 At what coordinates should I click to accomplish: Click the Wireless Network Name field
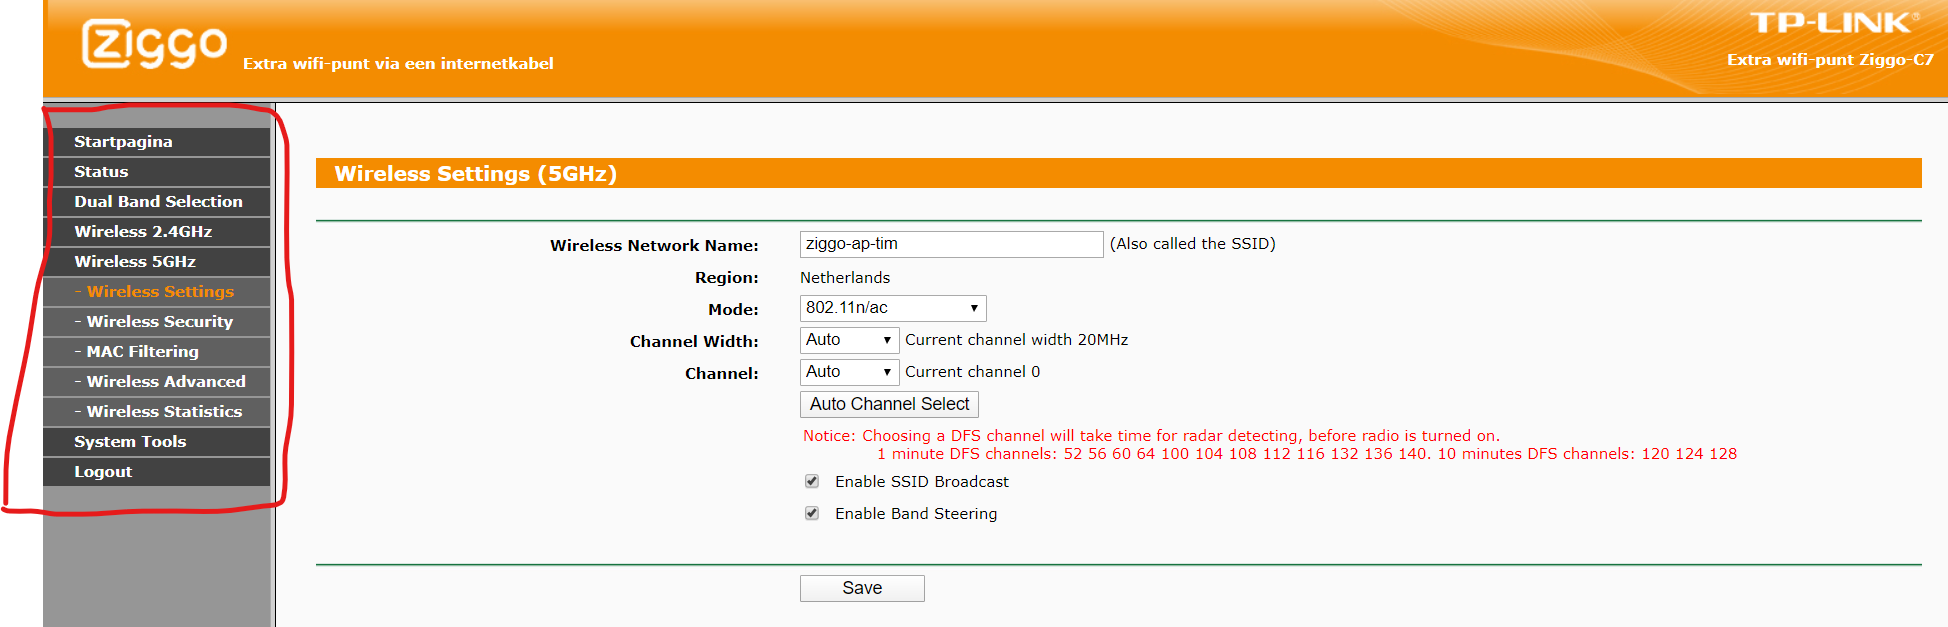click(950, 244)
